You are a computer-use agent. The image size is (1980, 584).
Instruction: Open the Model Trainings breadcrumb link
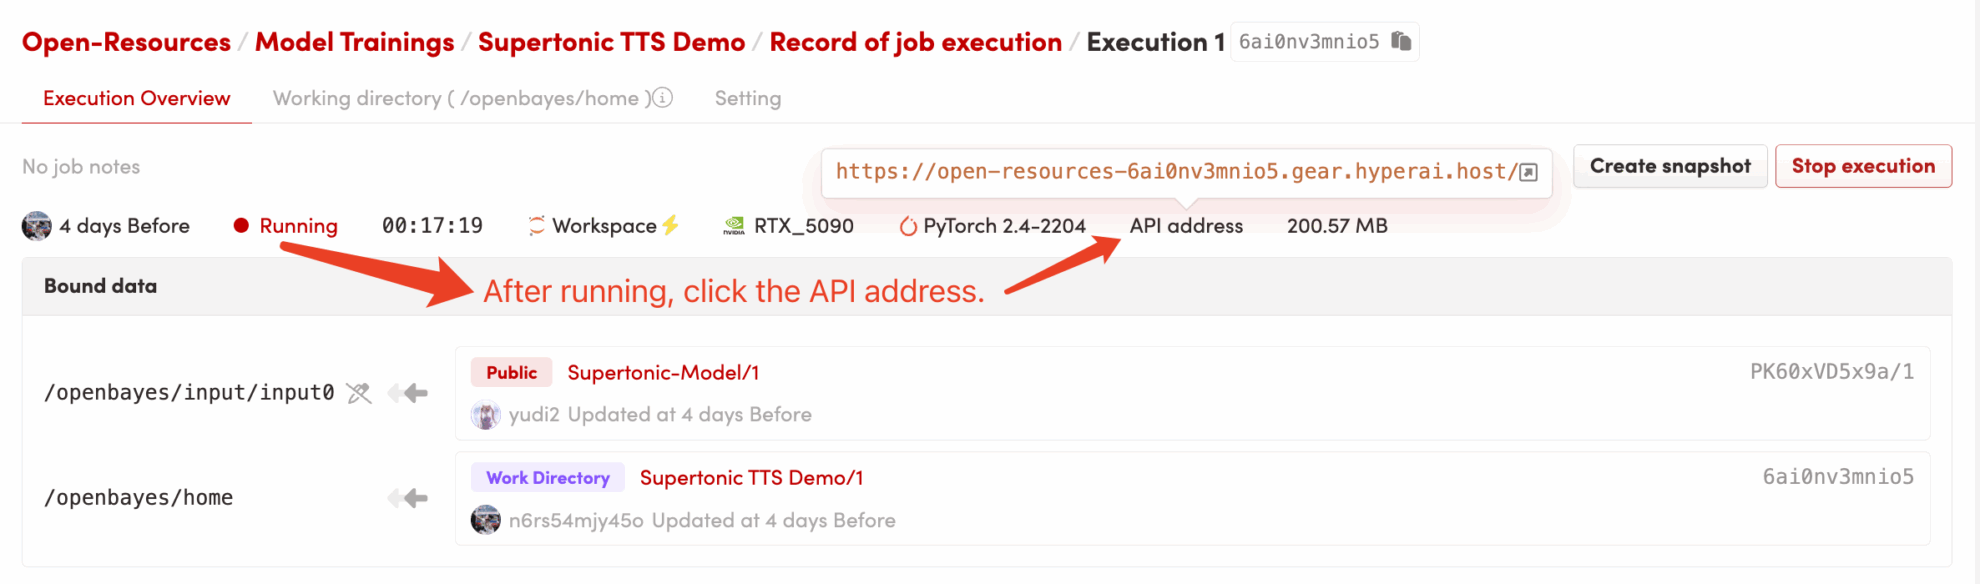354,42
